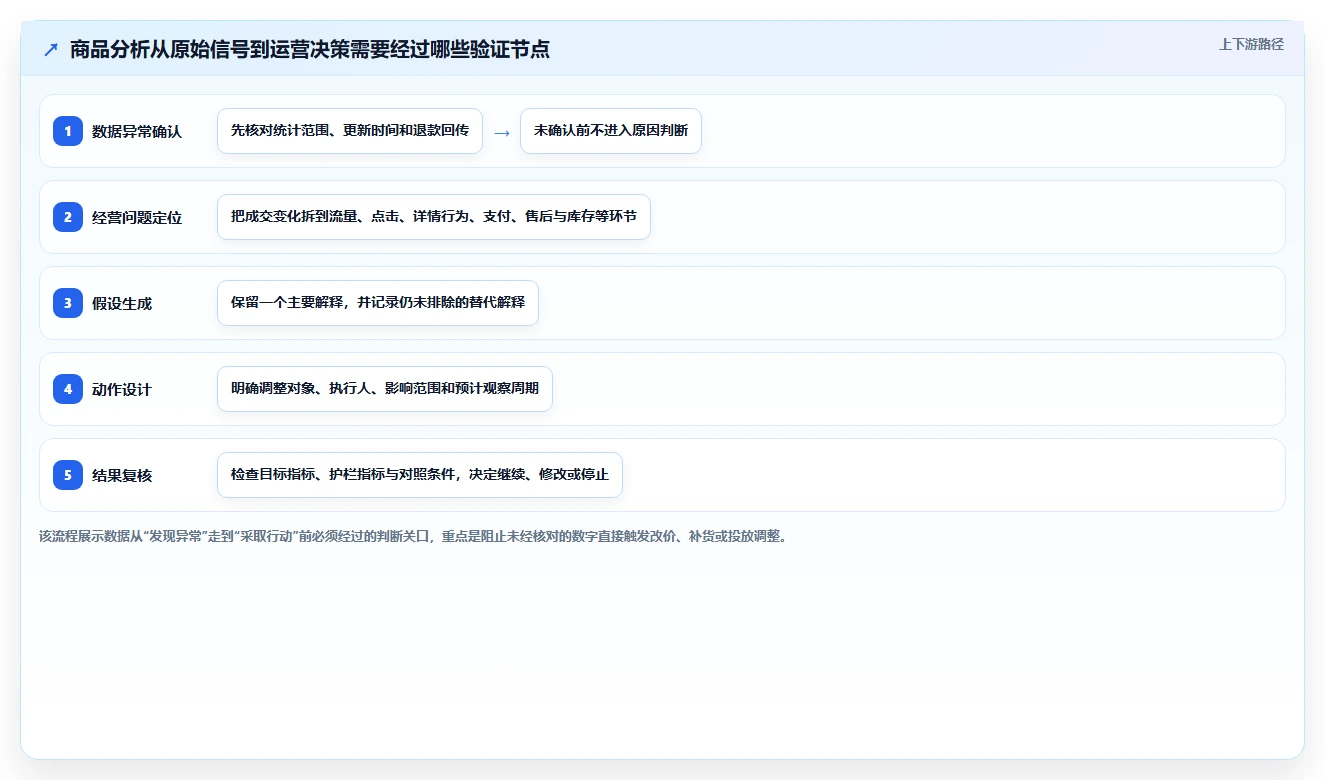
Task: Click the '明确调整对象、执行人…' chip
Action: 385,389
